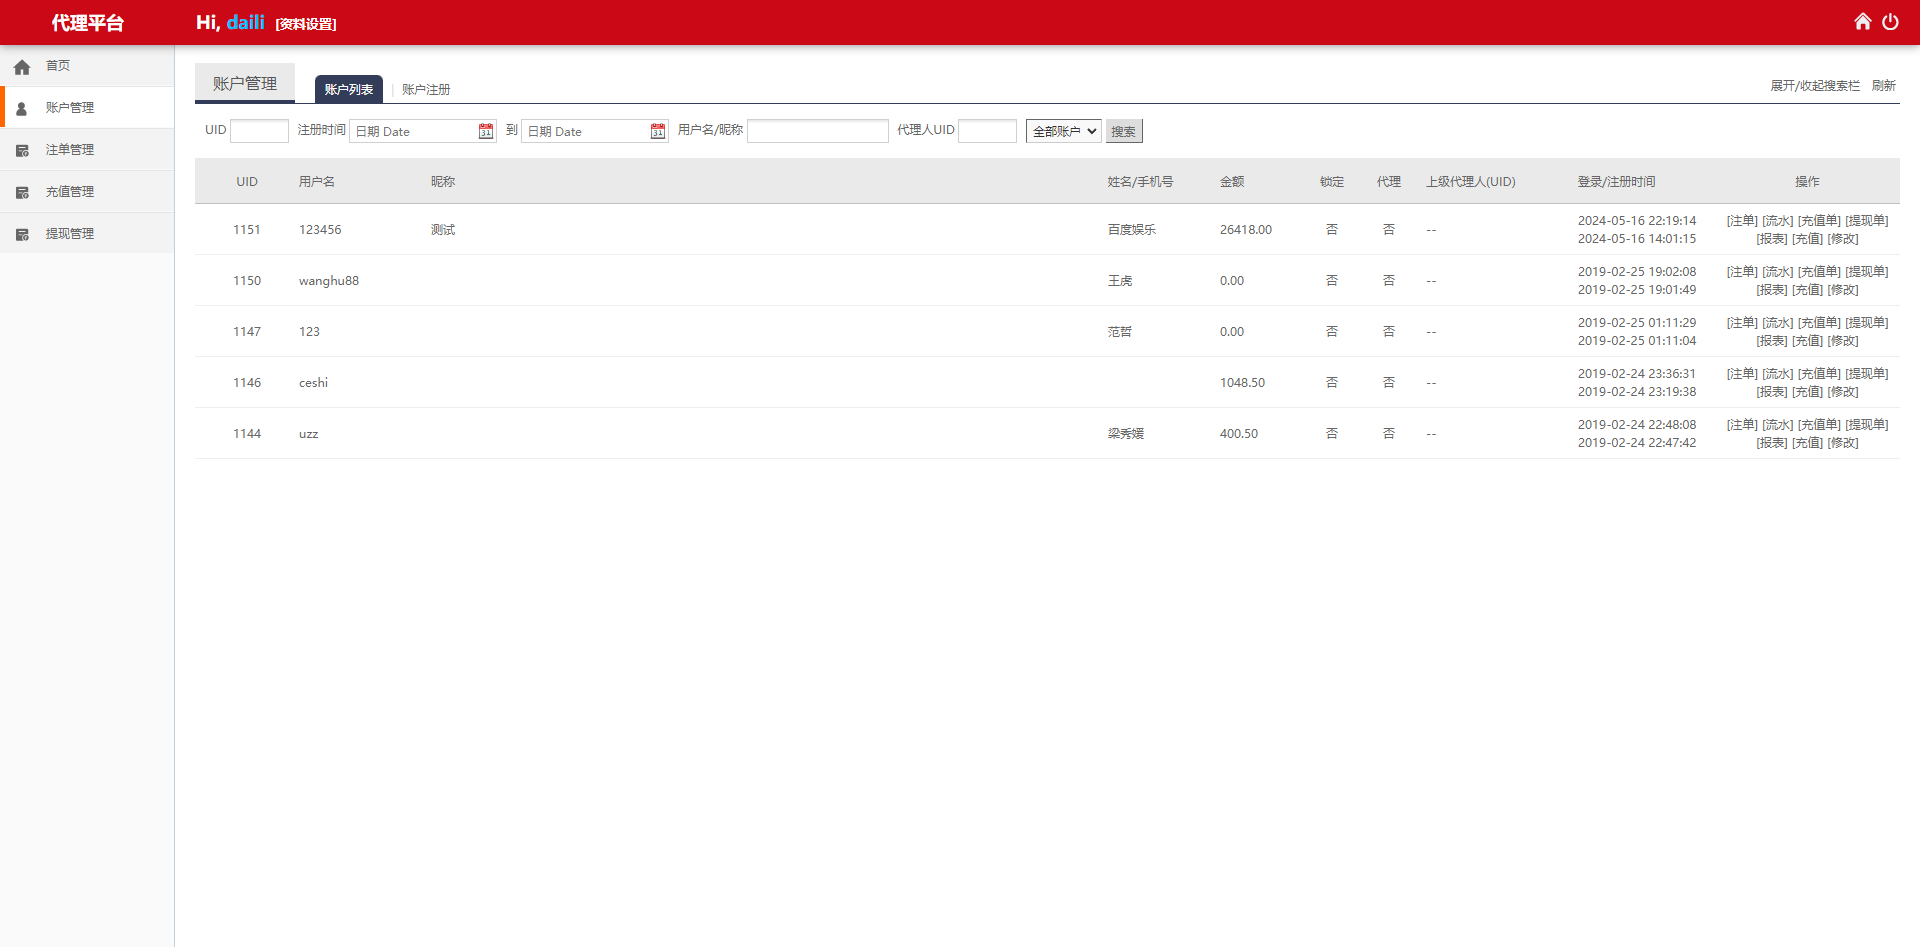Image resolution: width=1920 pixels, height=947 pixels.
Task: Expand the 全部账户 dropdown filter
Action: pyautogui.click(x=1064, y=131)
